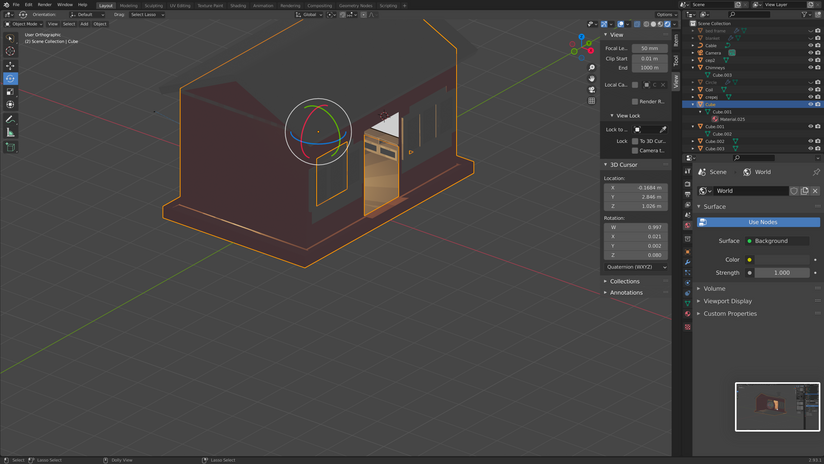Select the Measure tool
This screenshot has width=824, height=464.
click(x=10, y=132)
